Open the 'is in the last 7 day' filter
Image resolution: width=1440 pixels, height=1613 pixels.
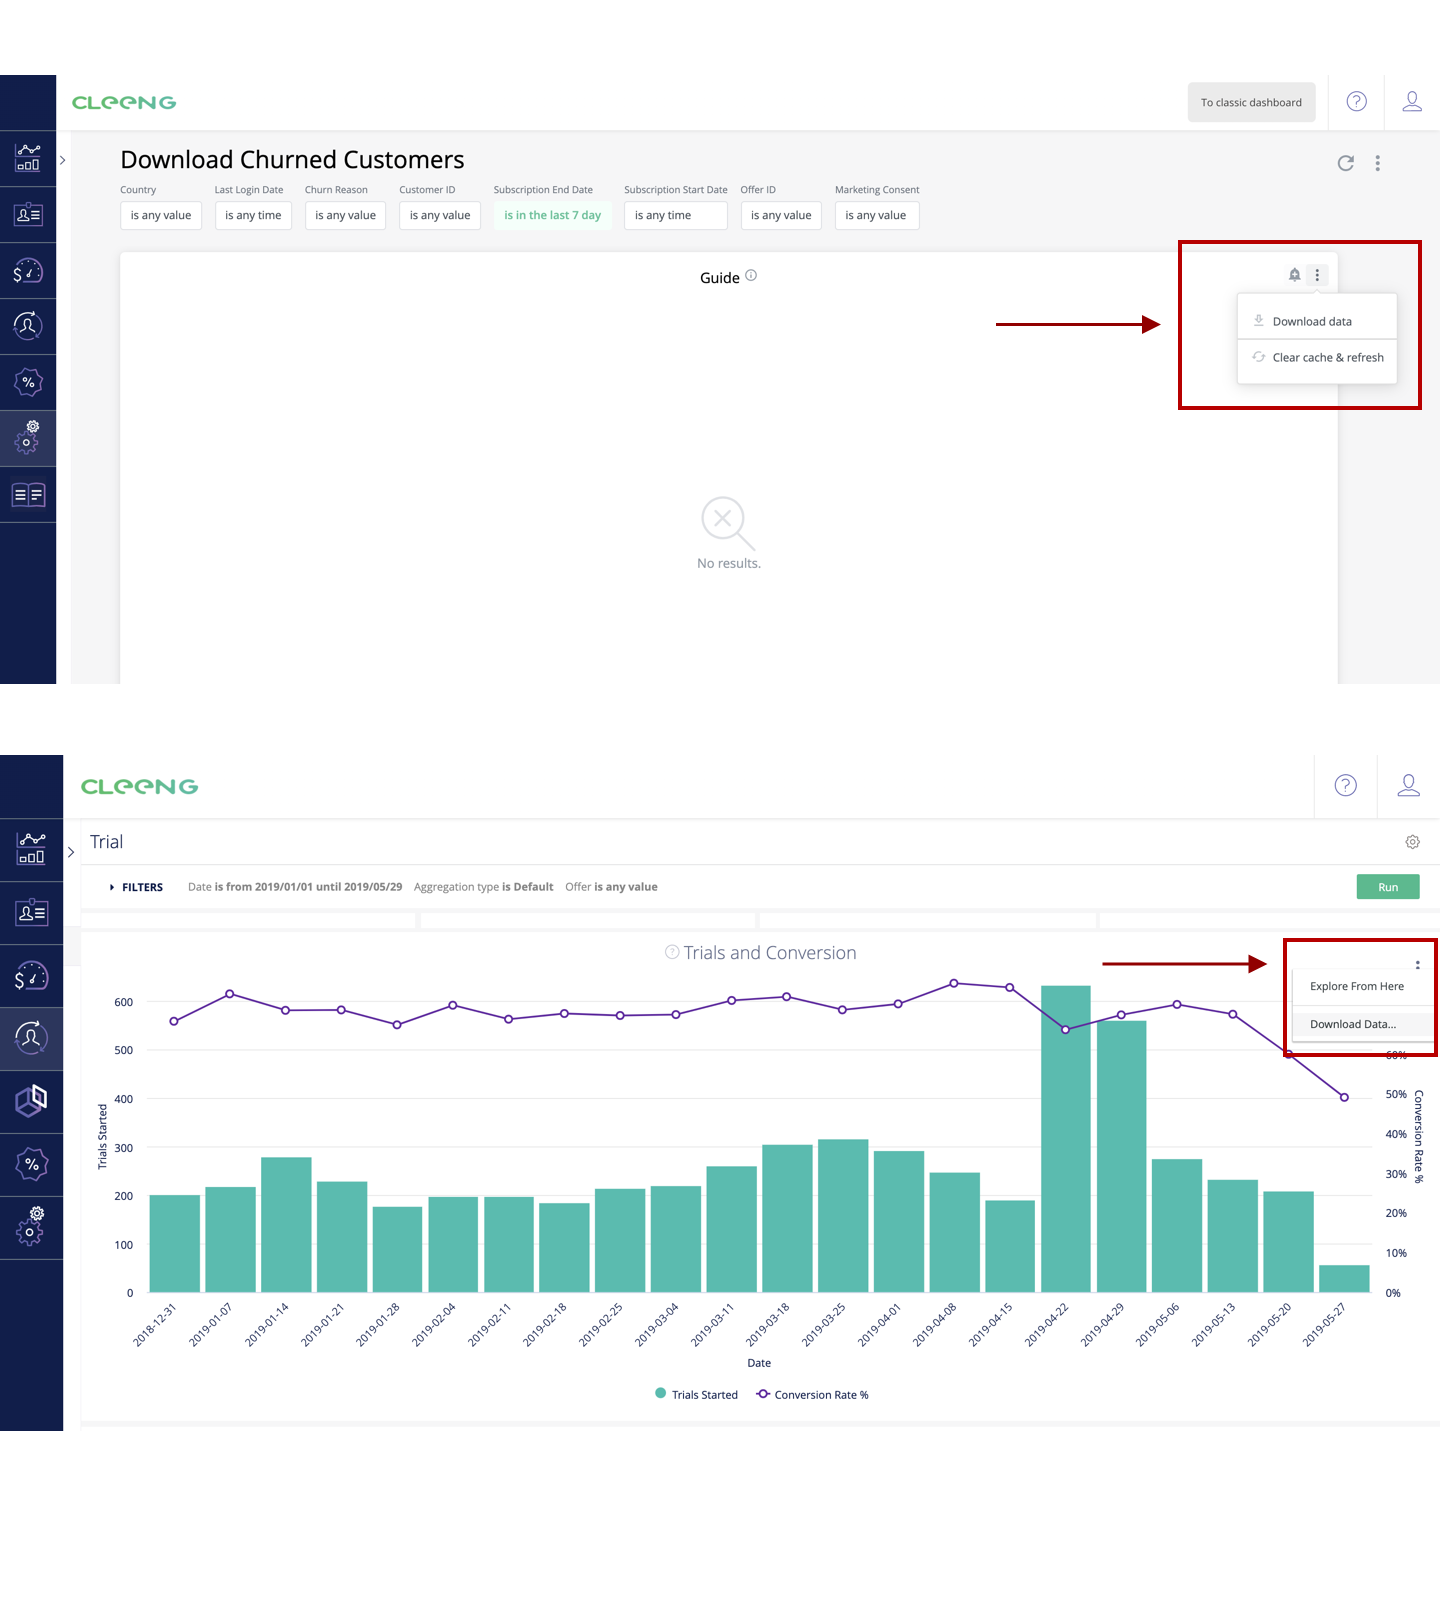point(552,215)
